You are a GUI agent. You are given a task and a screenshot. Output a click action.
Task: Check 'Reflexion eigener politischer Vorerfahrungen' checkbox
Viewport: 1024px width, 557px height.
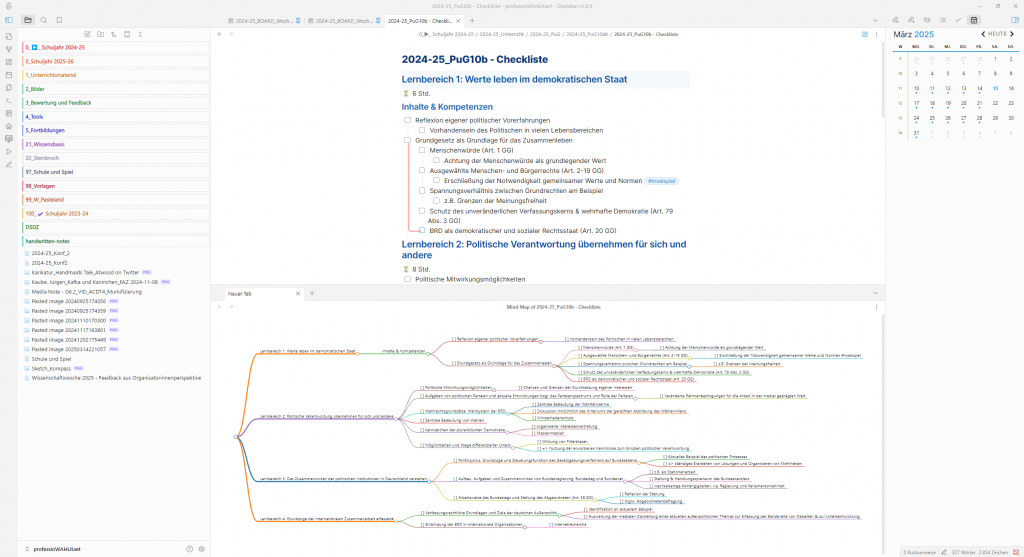408,120
